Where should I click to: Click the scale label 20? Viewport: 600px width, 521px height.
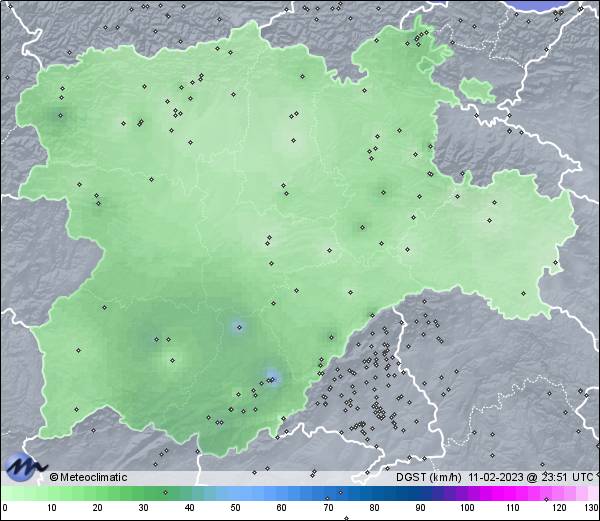point(98,508)
